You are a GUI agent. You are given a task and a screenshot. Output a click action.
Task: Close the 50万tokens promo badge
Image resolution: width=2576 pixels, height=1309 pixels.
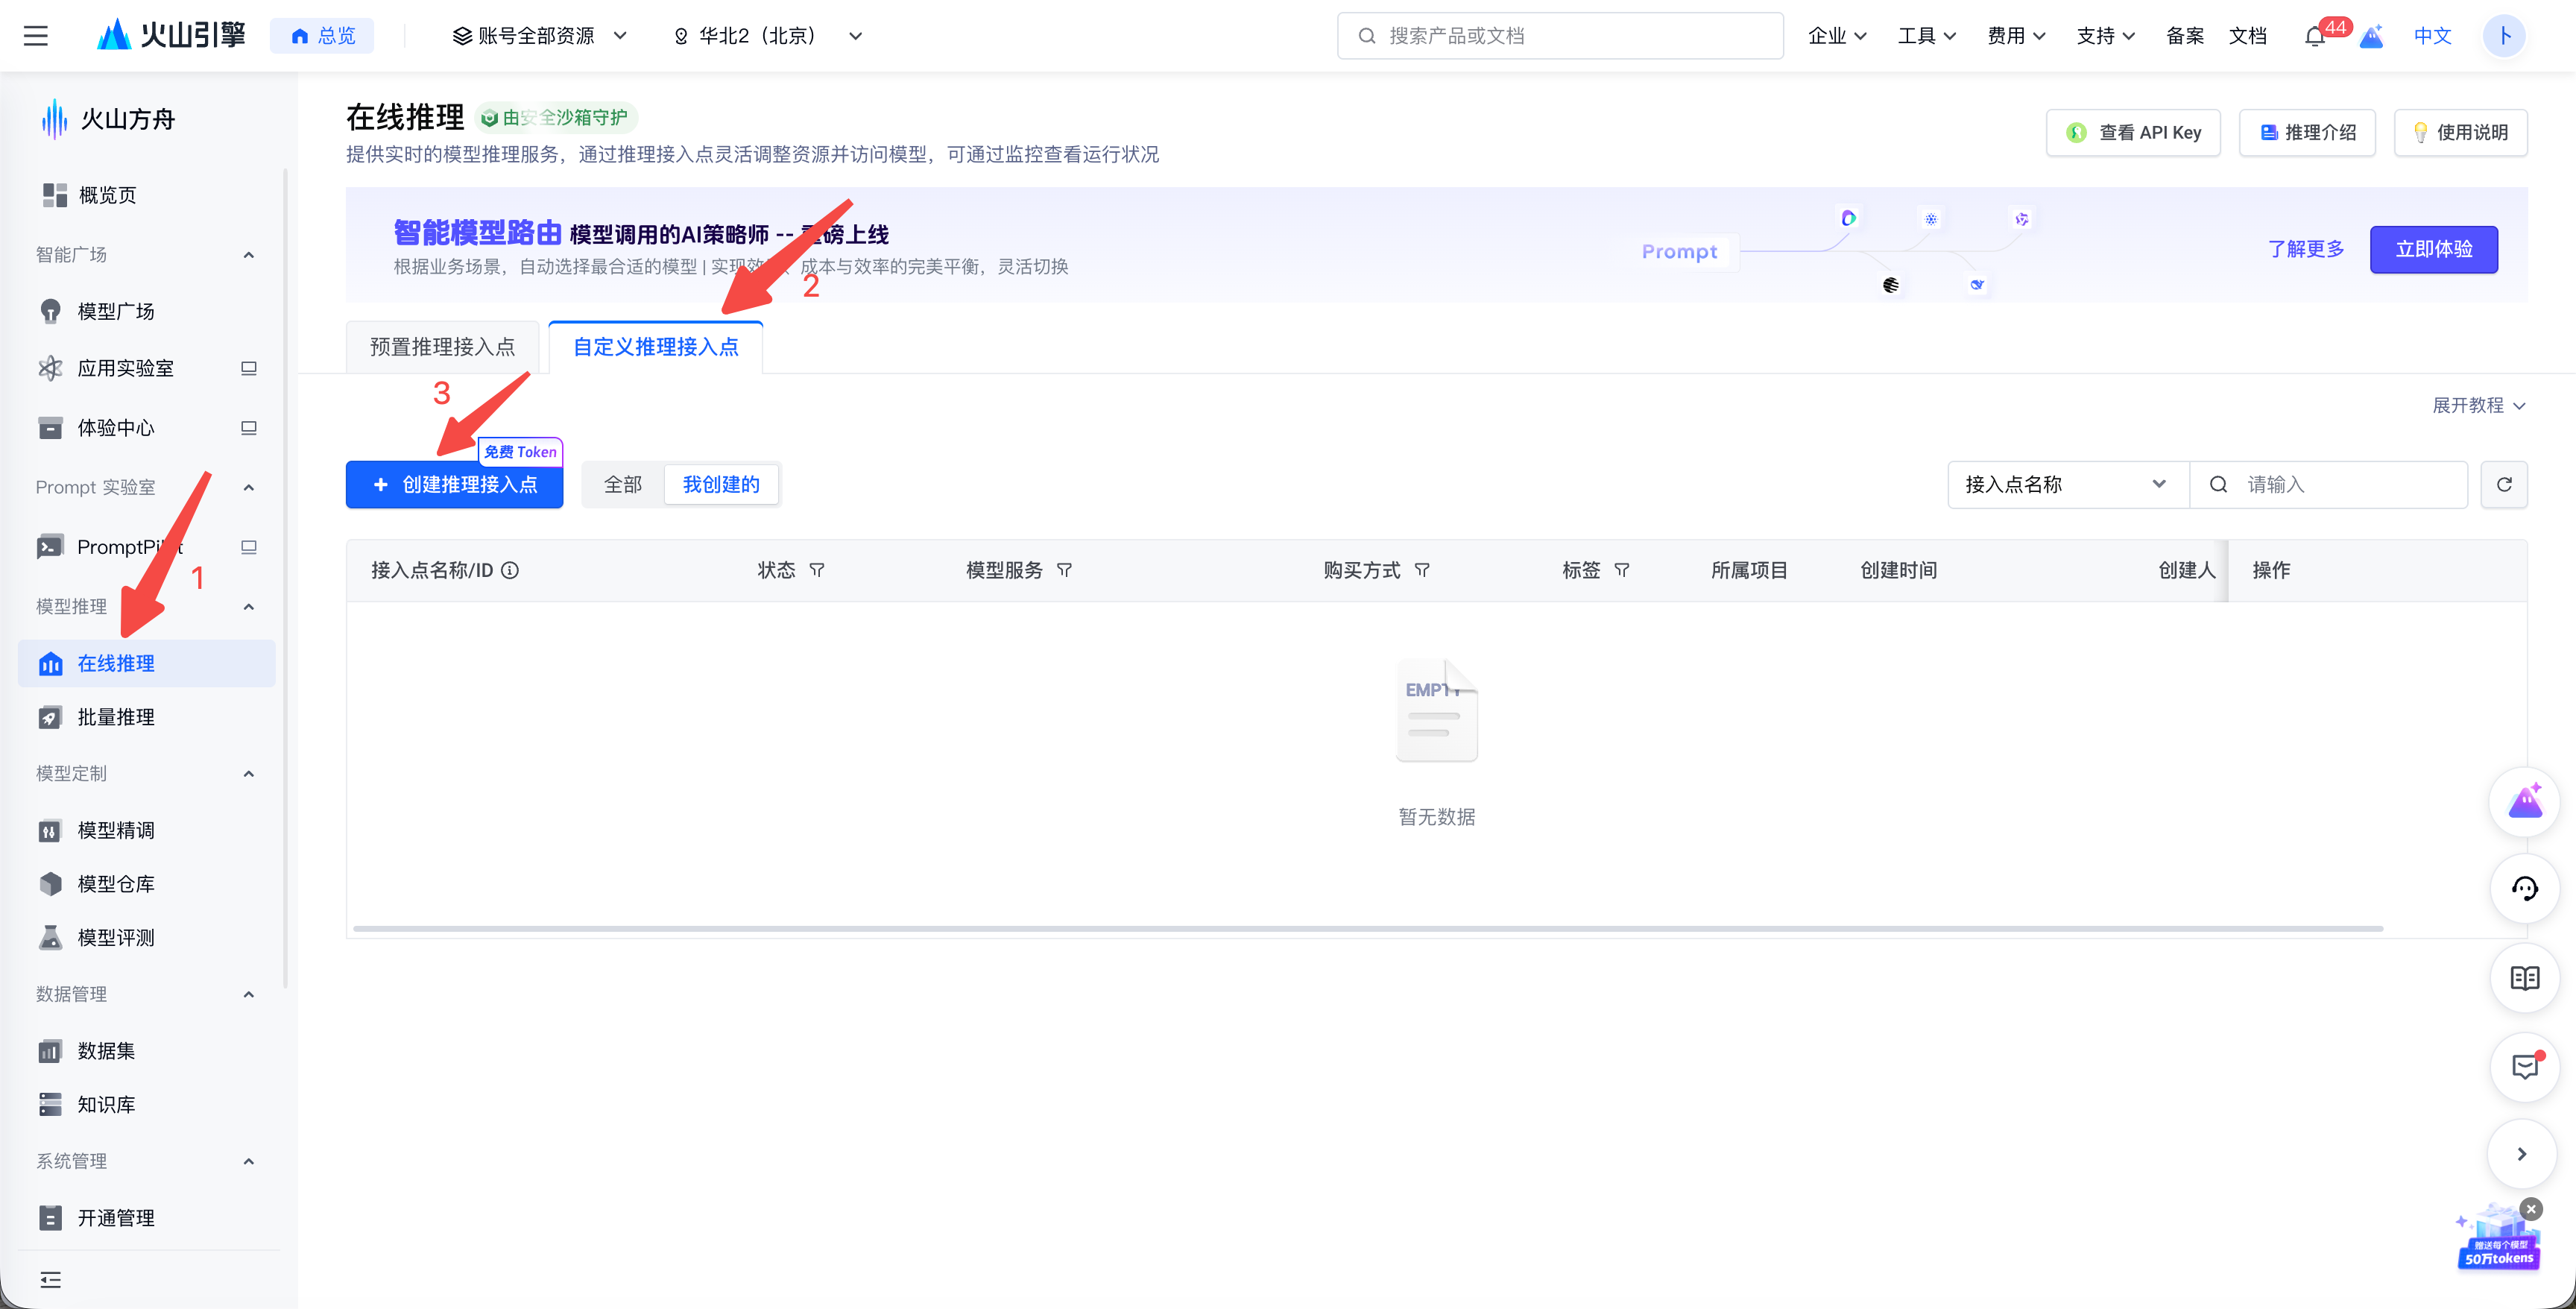tap(2530, 1209)
